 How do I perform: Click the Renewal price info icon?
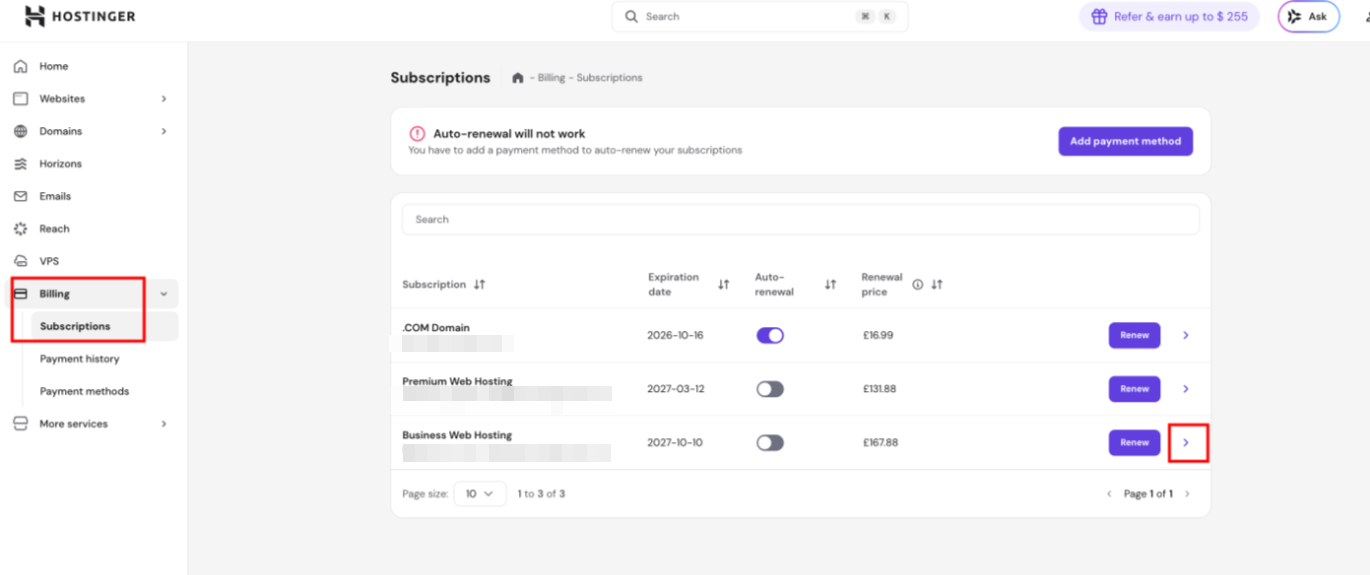[917, 285]
